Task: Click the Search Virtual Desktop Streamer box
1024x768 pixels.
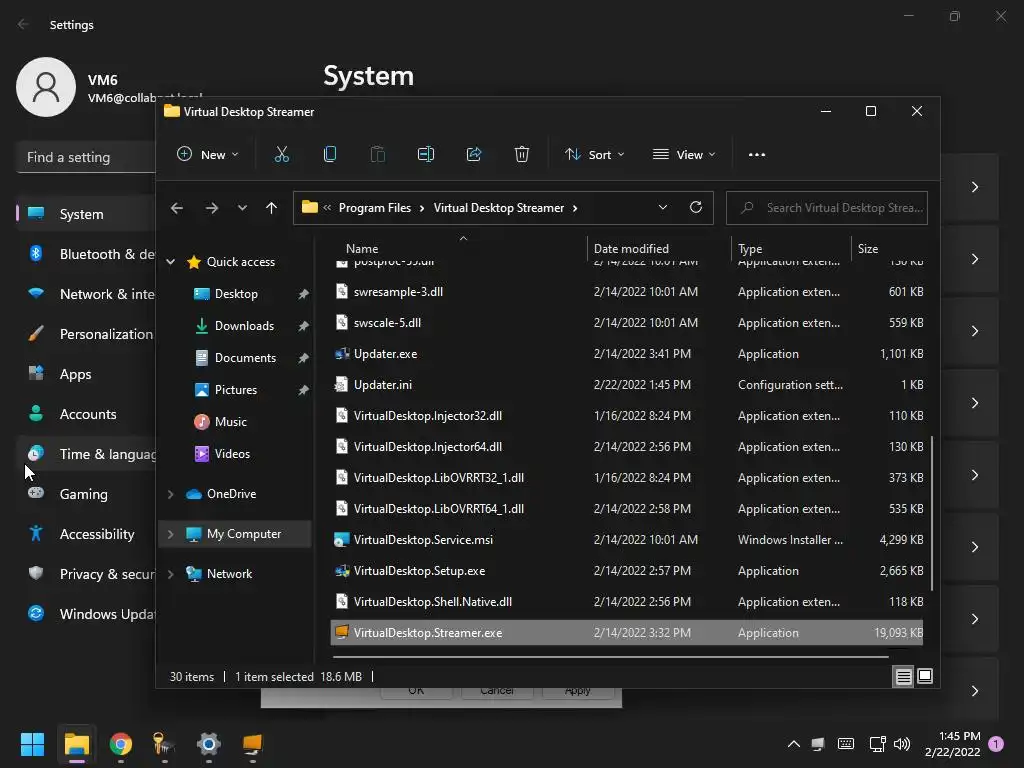Action: (827, 208)
